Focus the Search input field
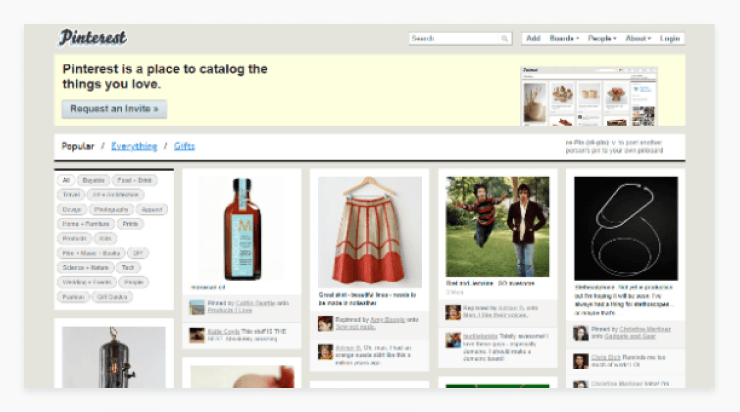 tap(460, 38)
